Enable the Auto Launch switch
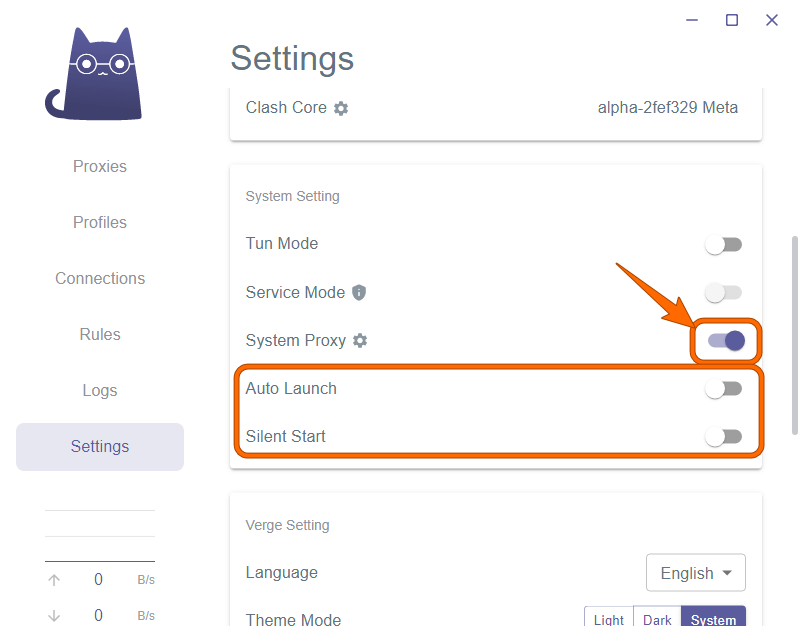Viewport: 800px width, 636px height. [x=723, y=389]
